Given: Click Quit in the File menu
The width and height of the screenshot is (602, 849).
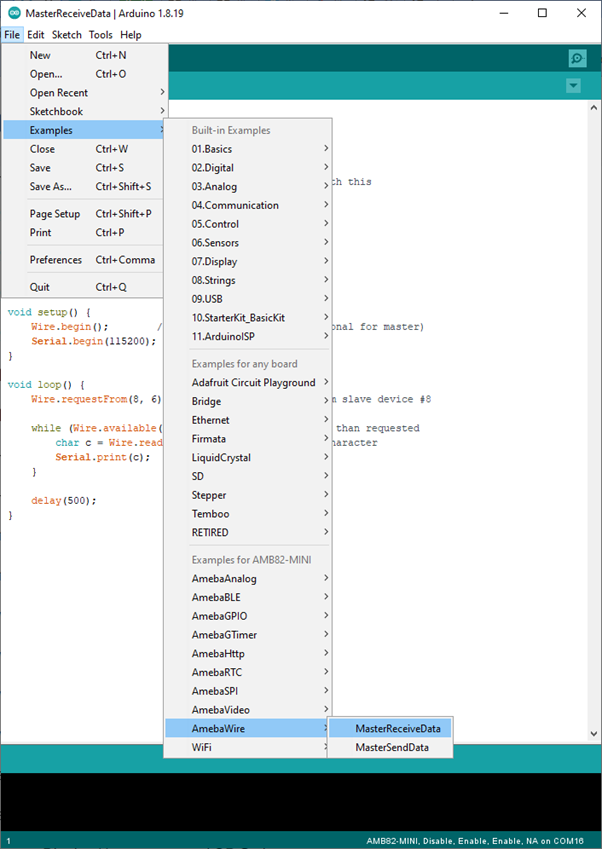Looking at the screenshot, I should click(x=40, y=287).
